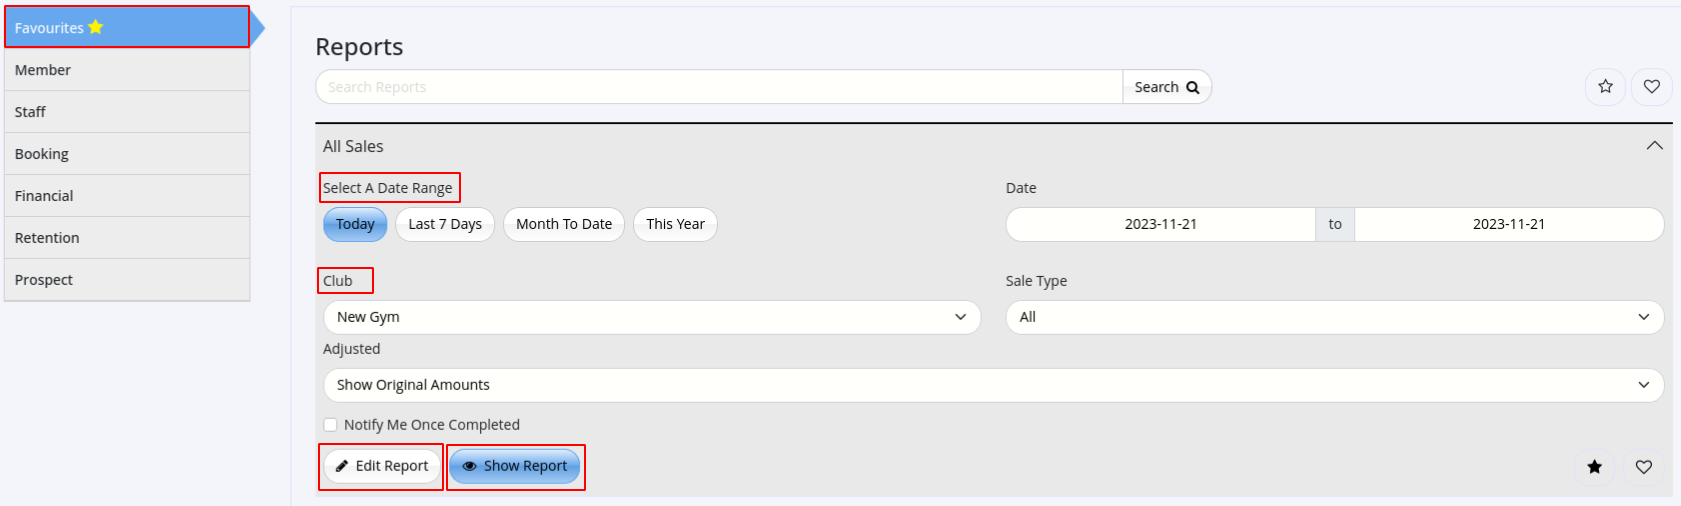Open the Financial reports category

pyautogui.click(x=127, y=196)
